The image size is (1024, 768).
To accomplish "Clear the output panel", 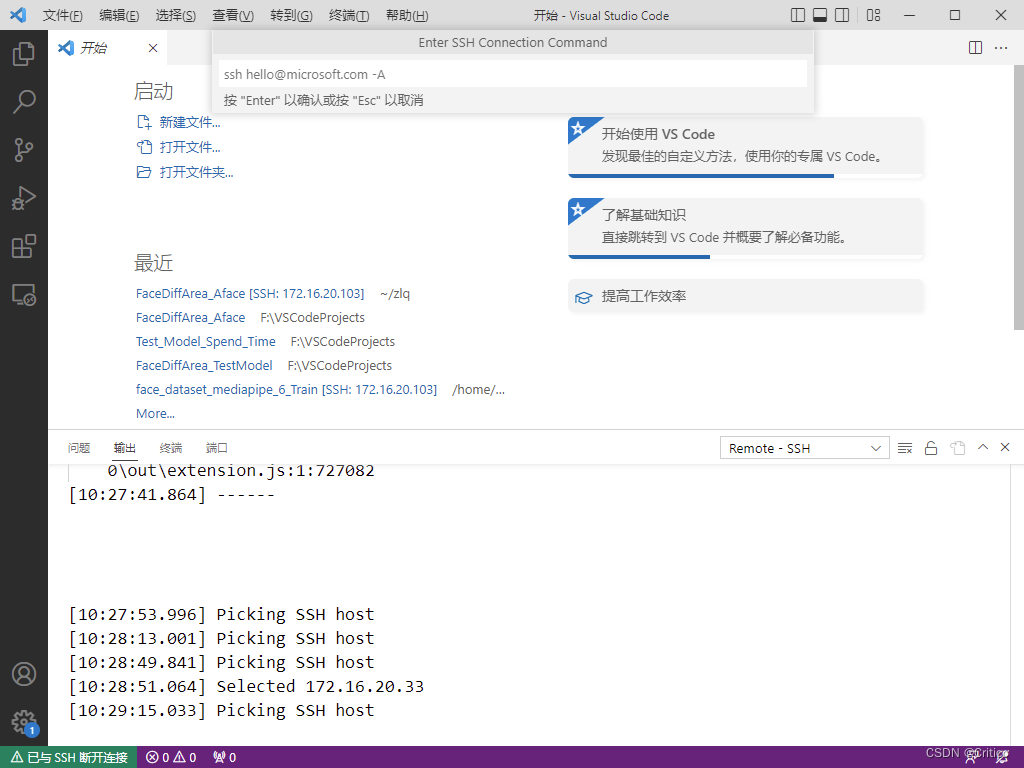I will (904, 448).
